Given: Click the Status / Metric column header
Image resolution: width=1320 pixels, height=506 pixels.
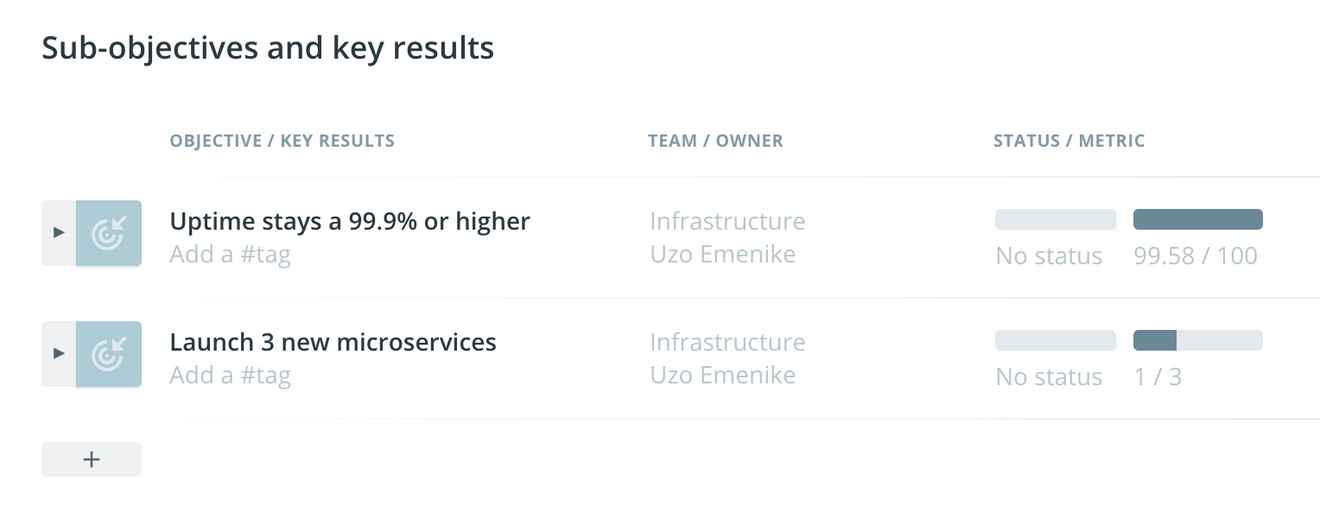Looking at the screenshot, I should click(1069, 141).
